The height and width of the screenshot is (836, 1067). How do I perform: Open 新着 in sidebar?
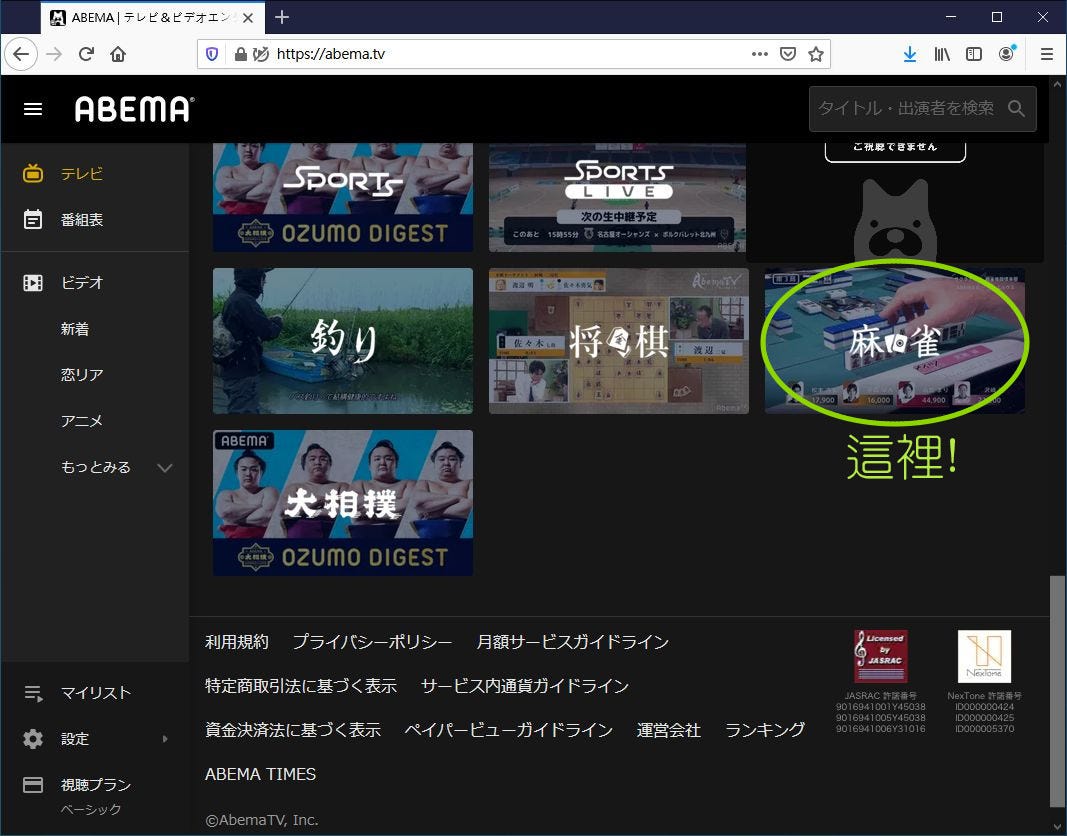pyautogui.click(x=75, y=329)
